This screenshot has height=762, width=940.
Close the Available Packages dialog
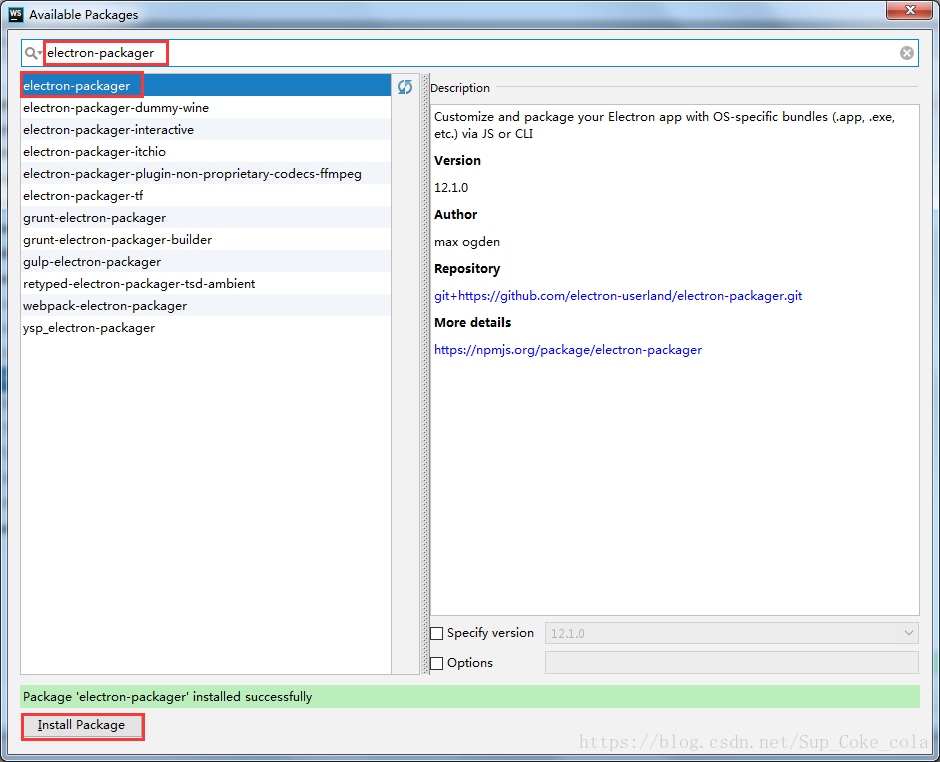pos(909,10)
